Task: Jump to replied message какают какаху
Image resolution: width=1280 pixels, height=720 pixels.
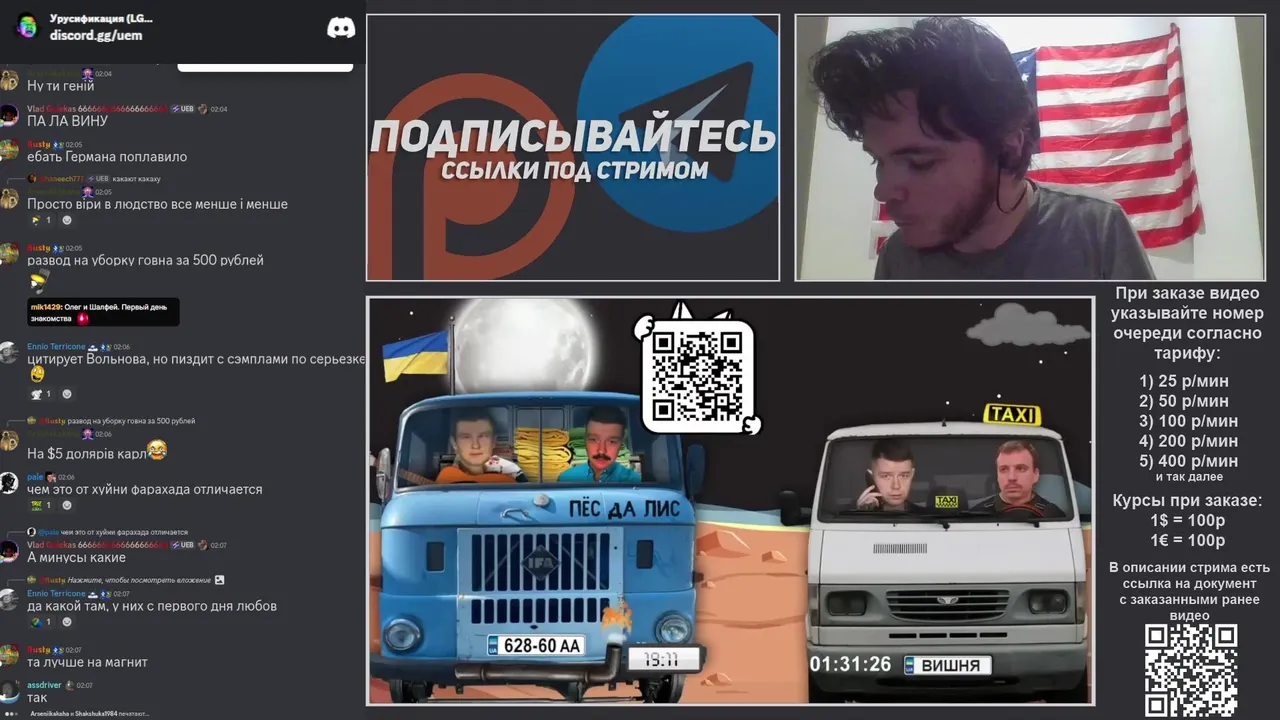Action: [x=136, y=179]
